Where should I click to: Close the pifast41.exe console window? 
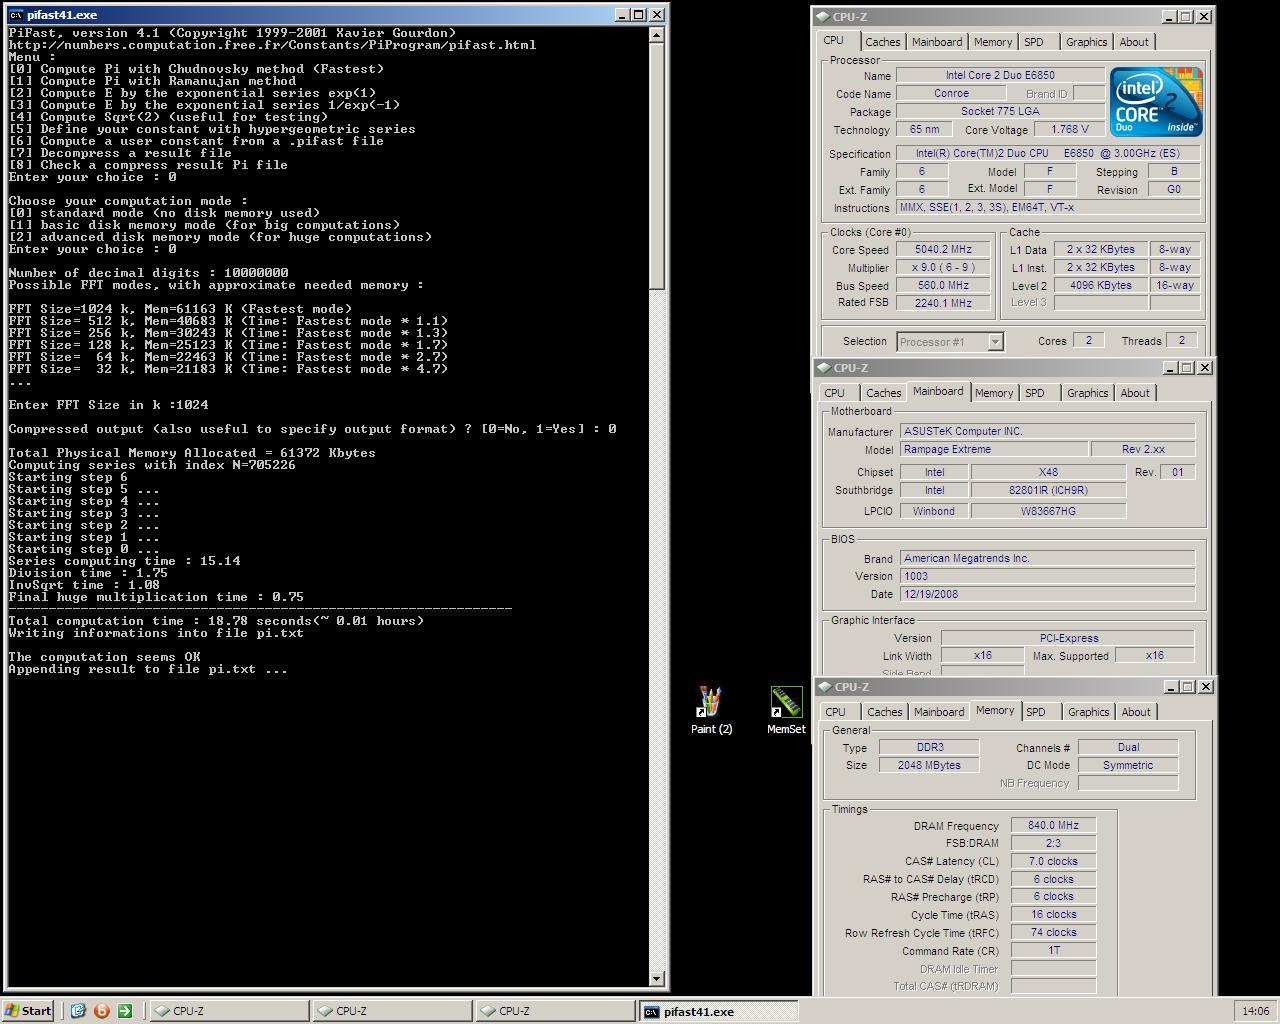657,15
